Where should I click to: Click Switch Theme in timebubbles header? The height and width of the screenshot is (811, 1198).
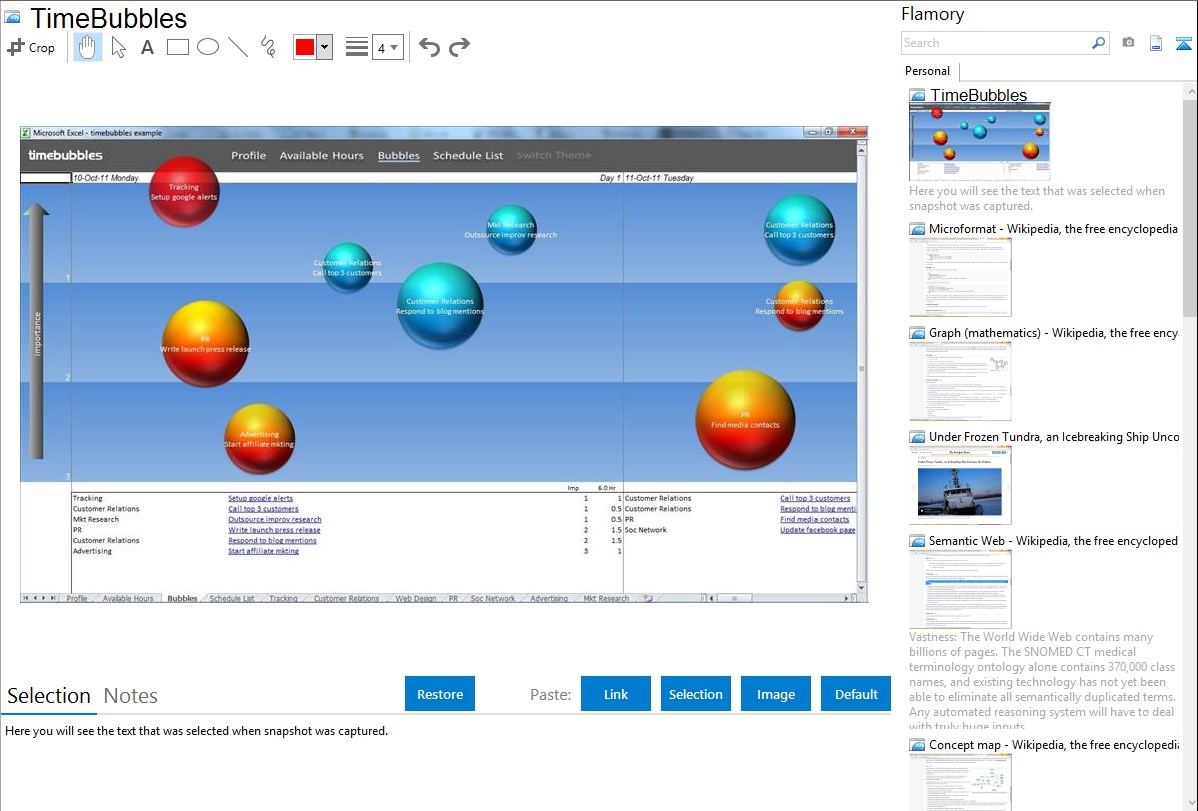coord(553,156)
